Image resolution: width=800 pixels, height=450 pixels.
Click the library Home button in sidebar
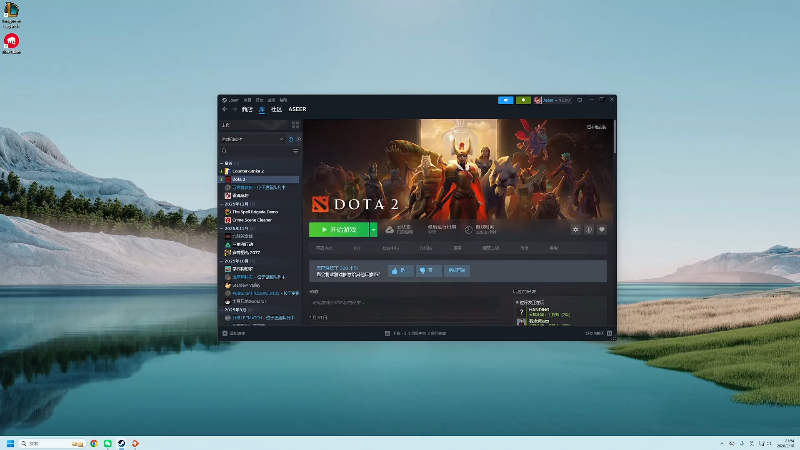pos(254,125)
